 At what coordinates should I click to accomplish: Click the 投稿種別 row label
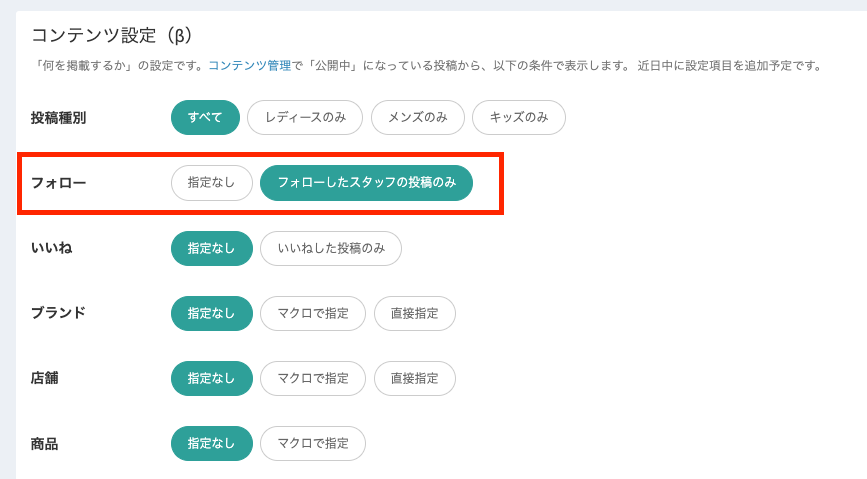(58, 117)
